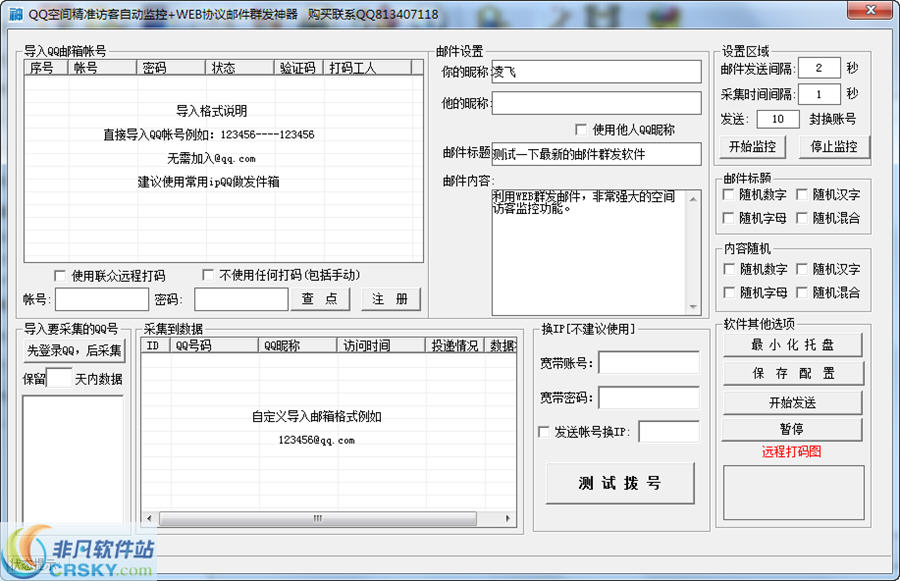
Task: Click the app icon in title bar
Action: [15, 13]
